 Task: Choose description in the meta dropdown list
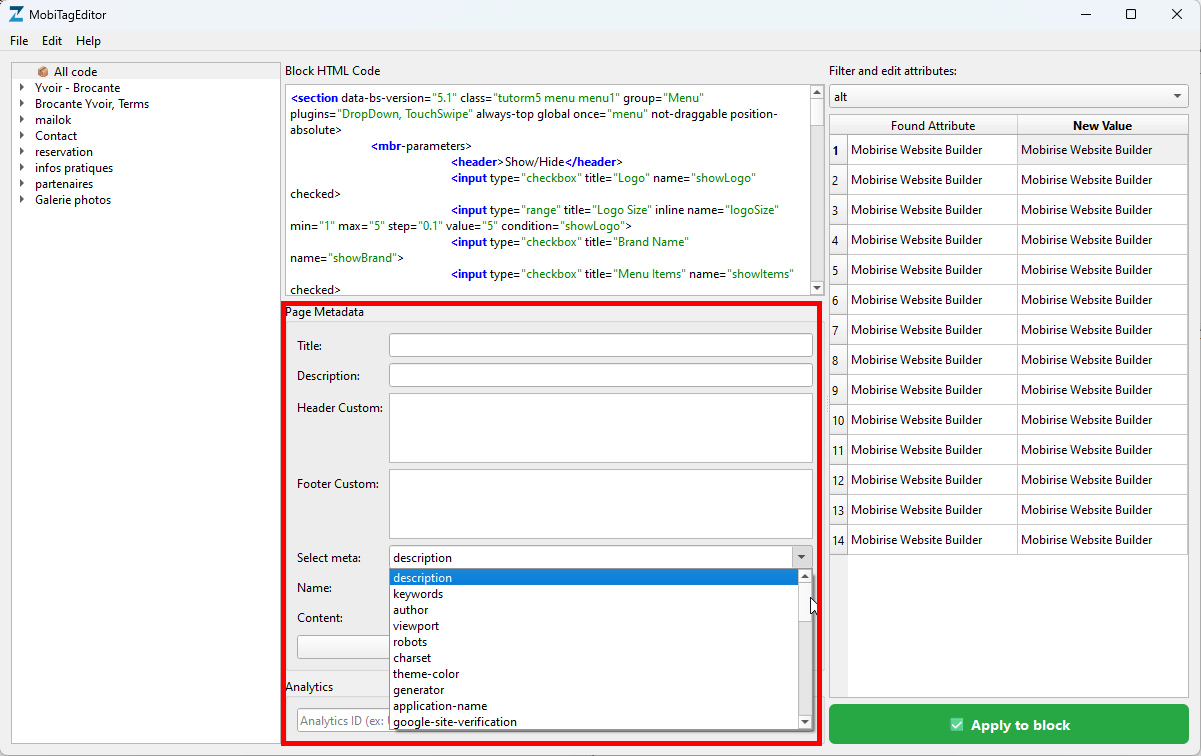pos(594,578)
